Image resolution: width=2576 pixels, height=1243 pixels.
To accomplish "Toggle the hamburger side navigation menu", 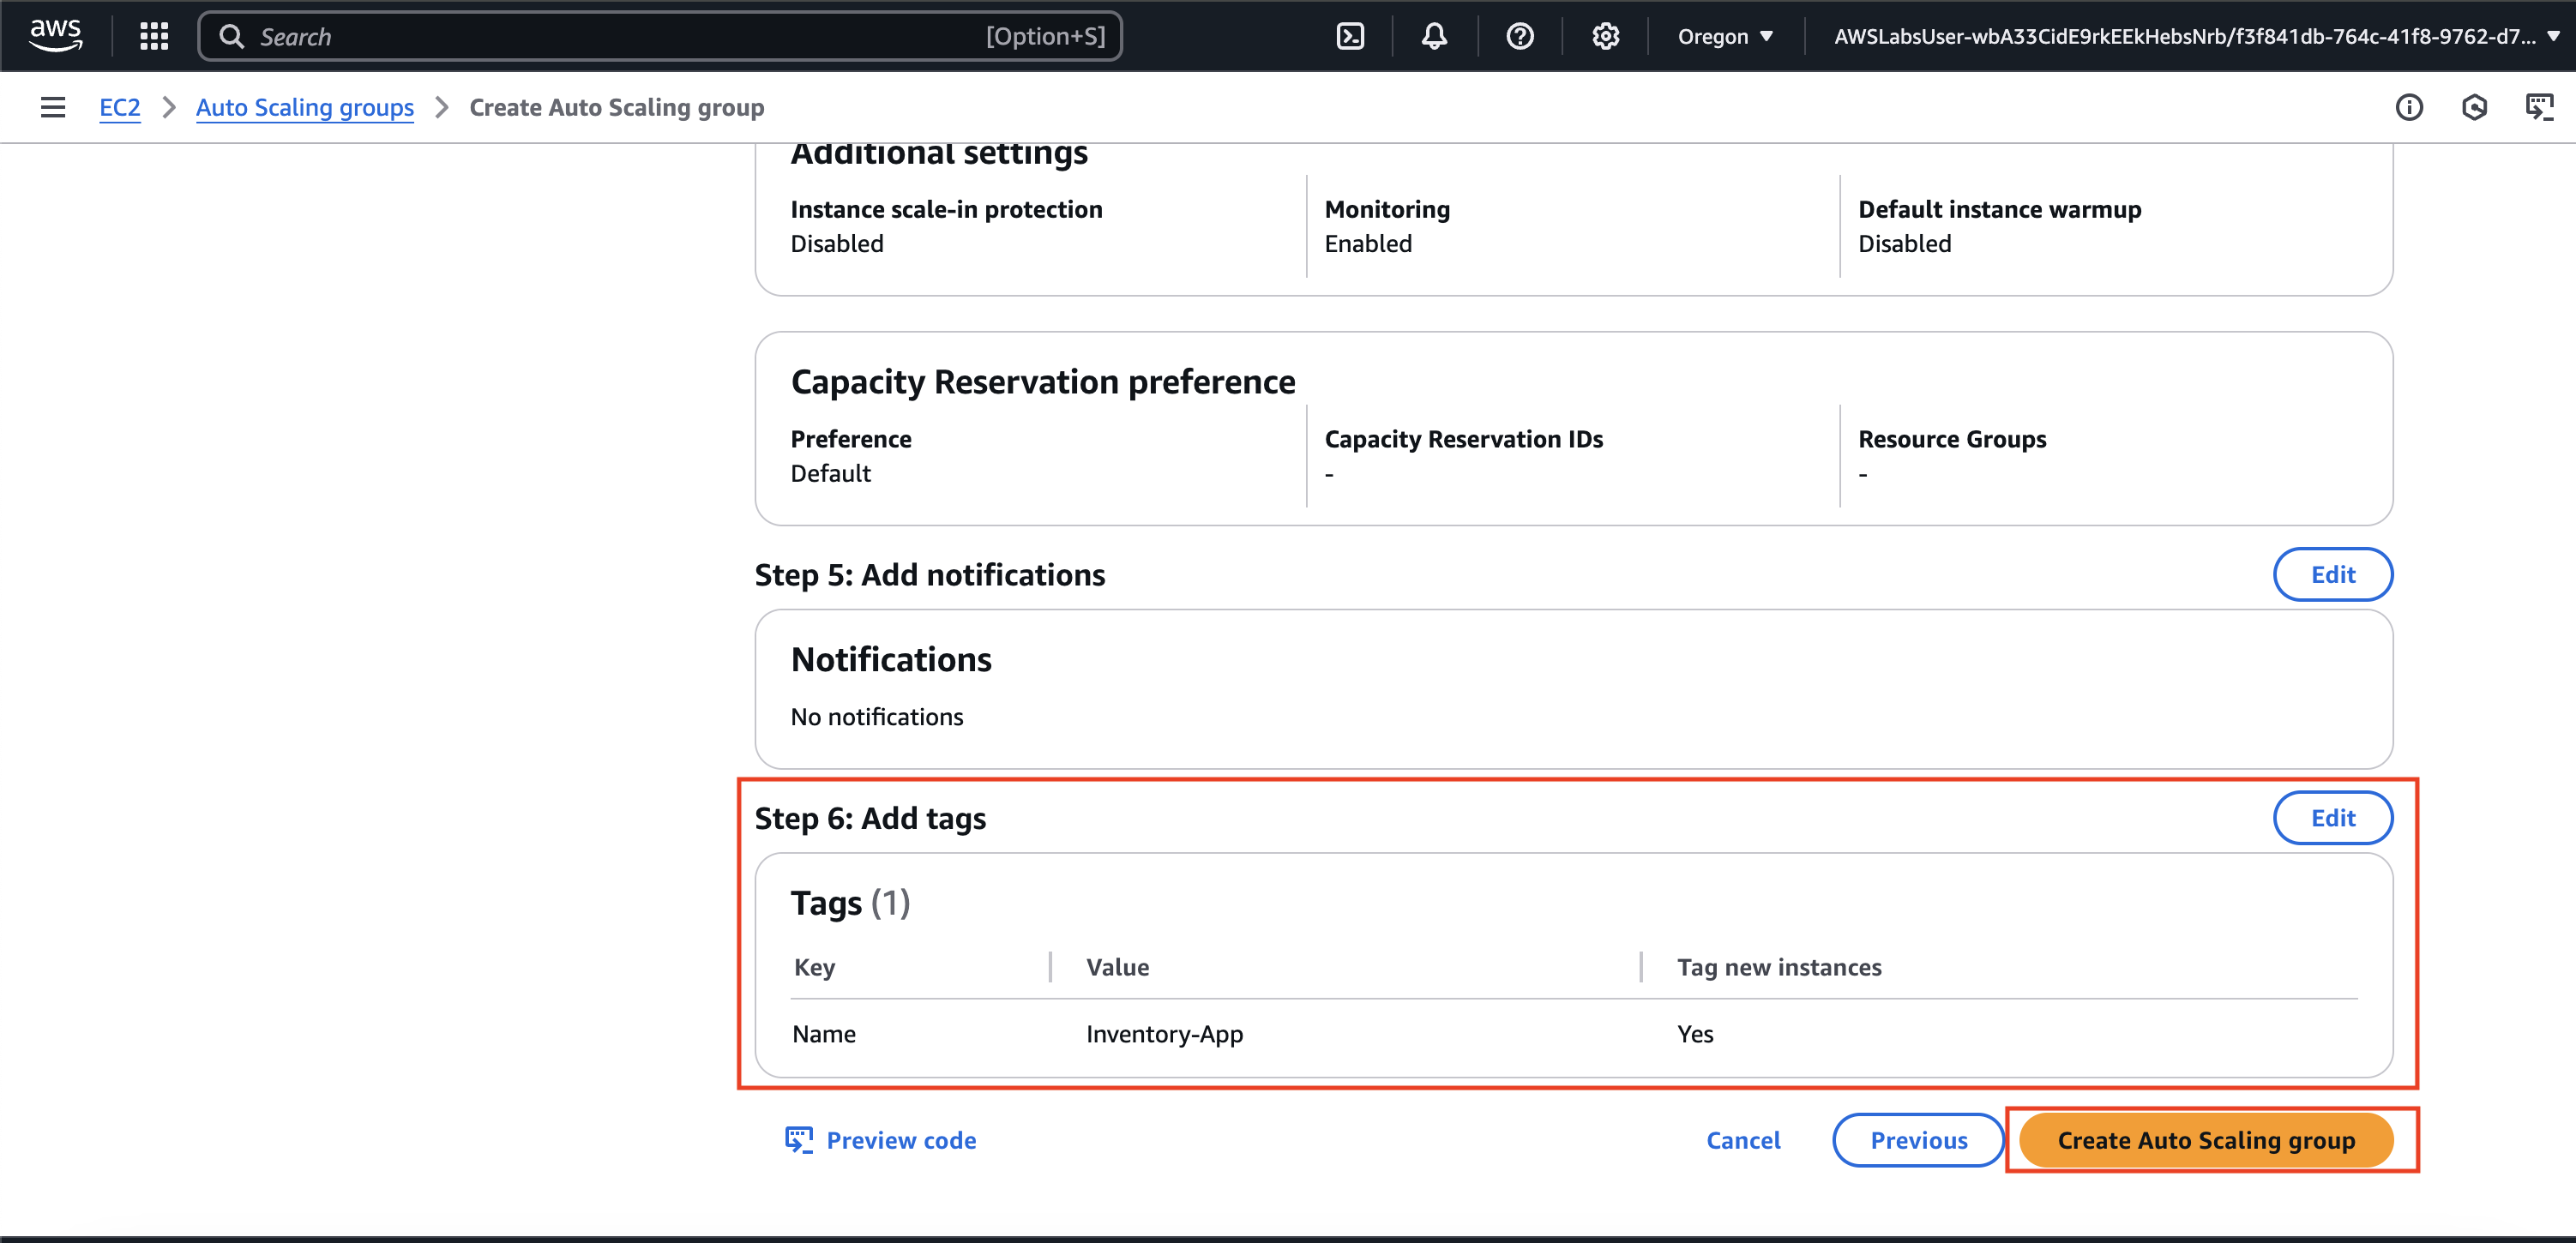I will (x=53, y=107).
